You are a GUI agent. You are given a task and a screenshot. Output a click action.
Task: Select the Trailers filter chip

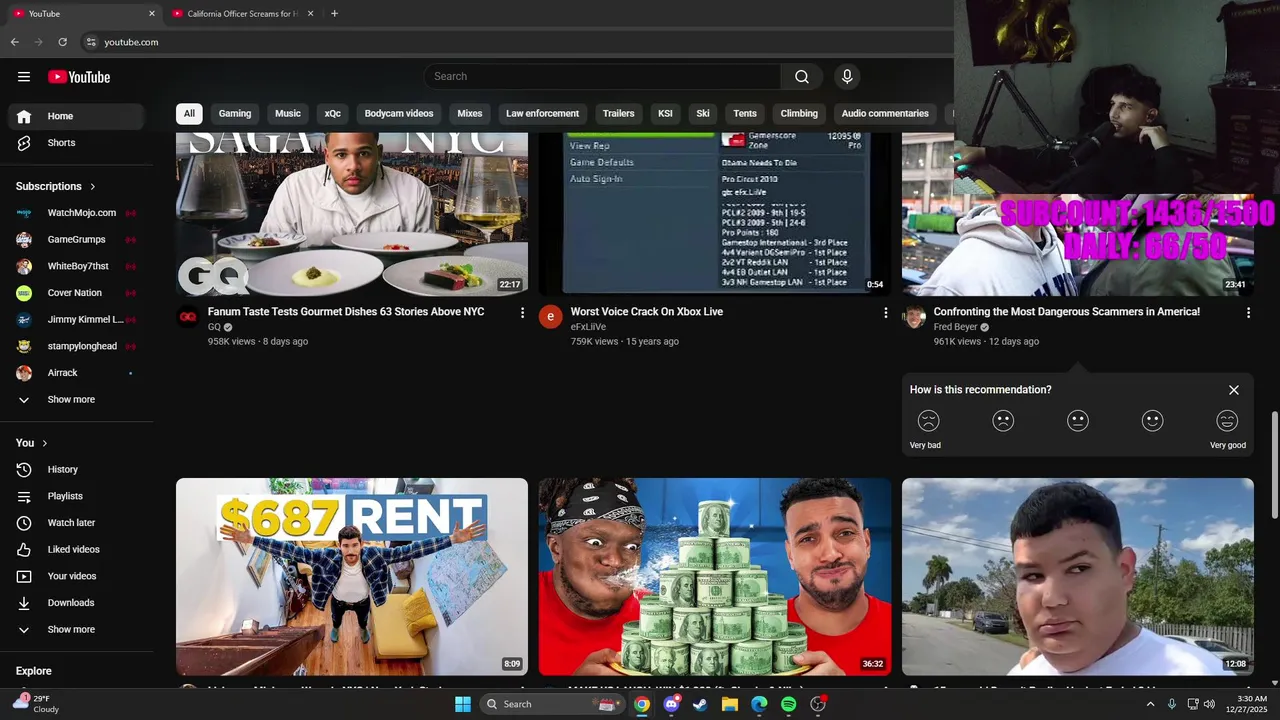(619, 113)
